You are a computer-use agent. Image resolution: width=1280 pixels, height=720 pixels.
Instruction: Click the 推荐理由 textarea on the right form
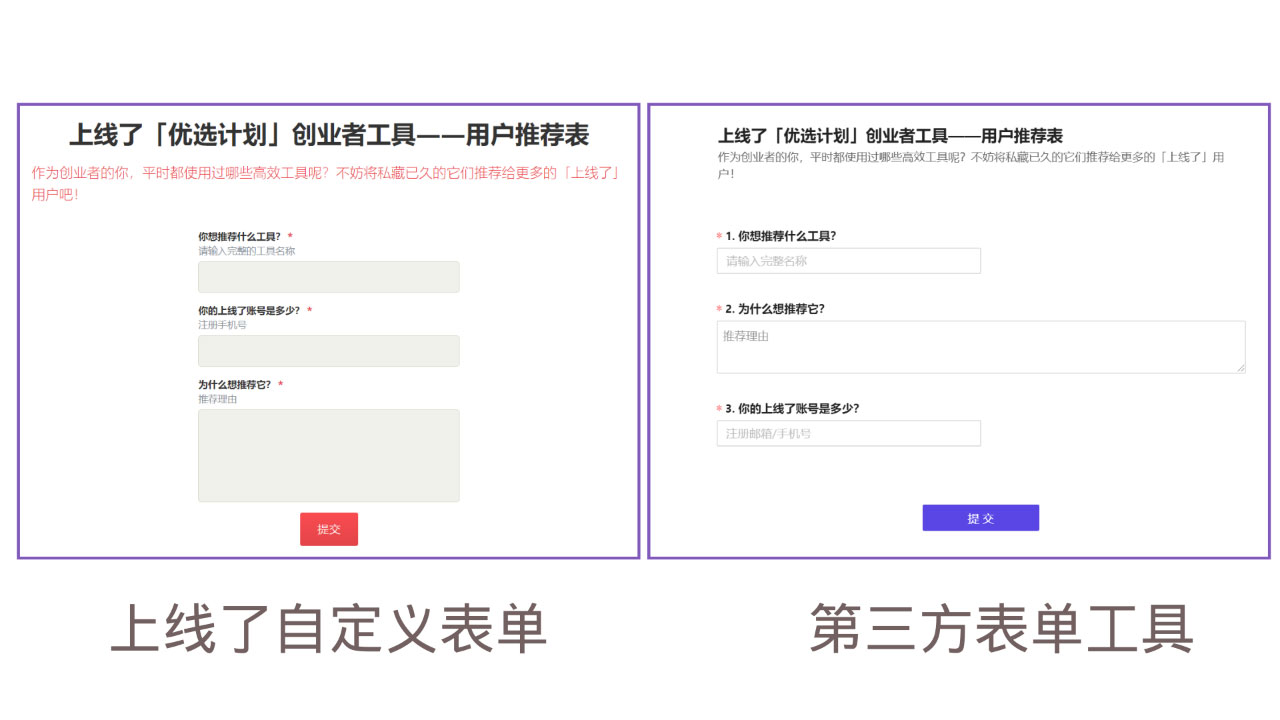(x=980, y=345)
